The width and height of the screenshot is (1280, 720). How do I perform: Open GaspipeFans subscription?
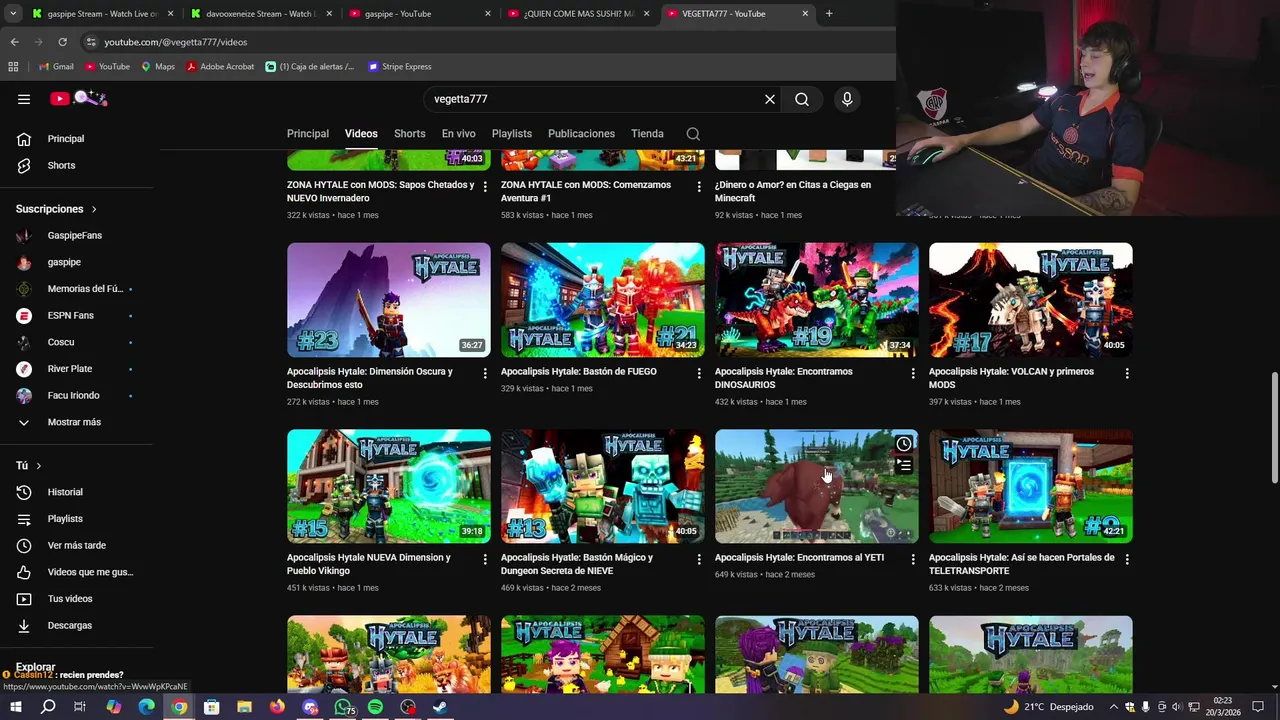[76, 235]
